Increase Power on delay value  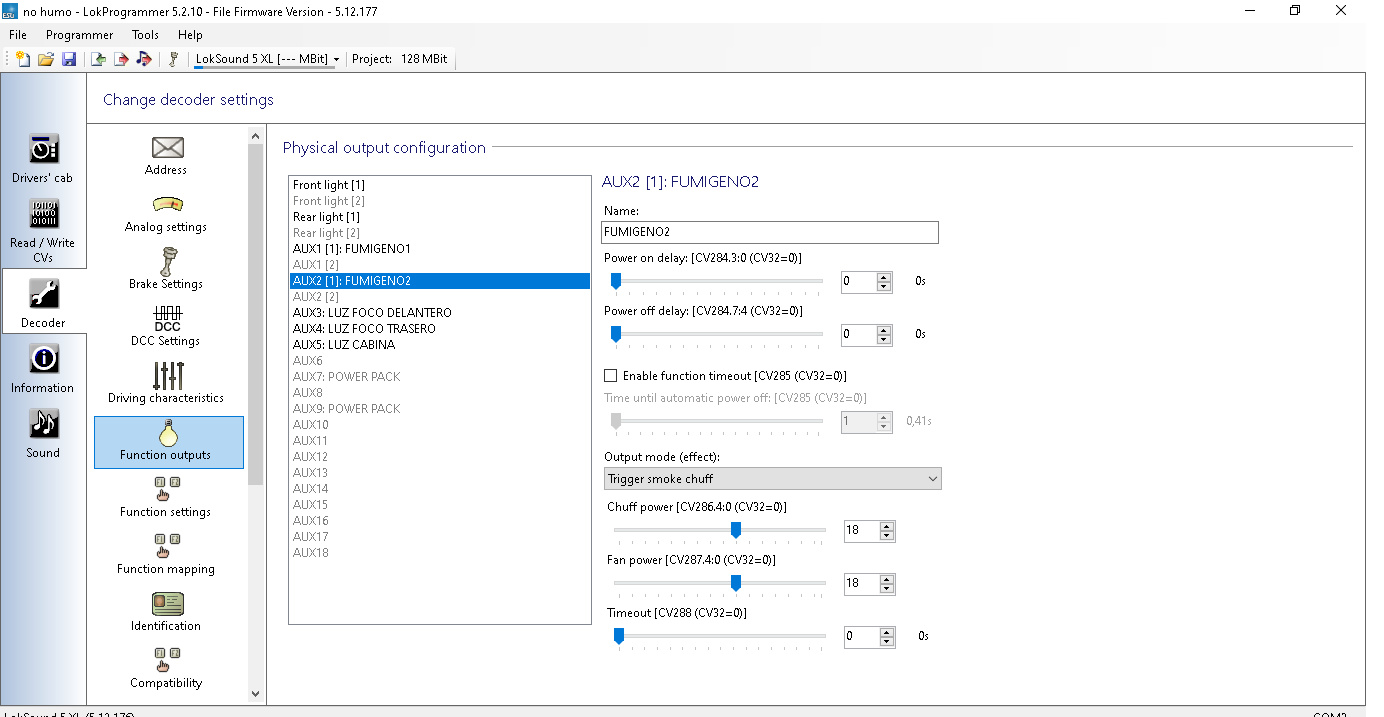(x=884, y=277)
